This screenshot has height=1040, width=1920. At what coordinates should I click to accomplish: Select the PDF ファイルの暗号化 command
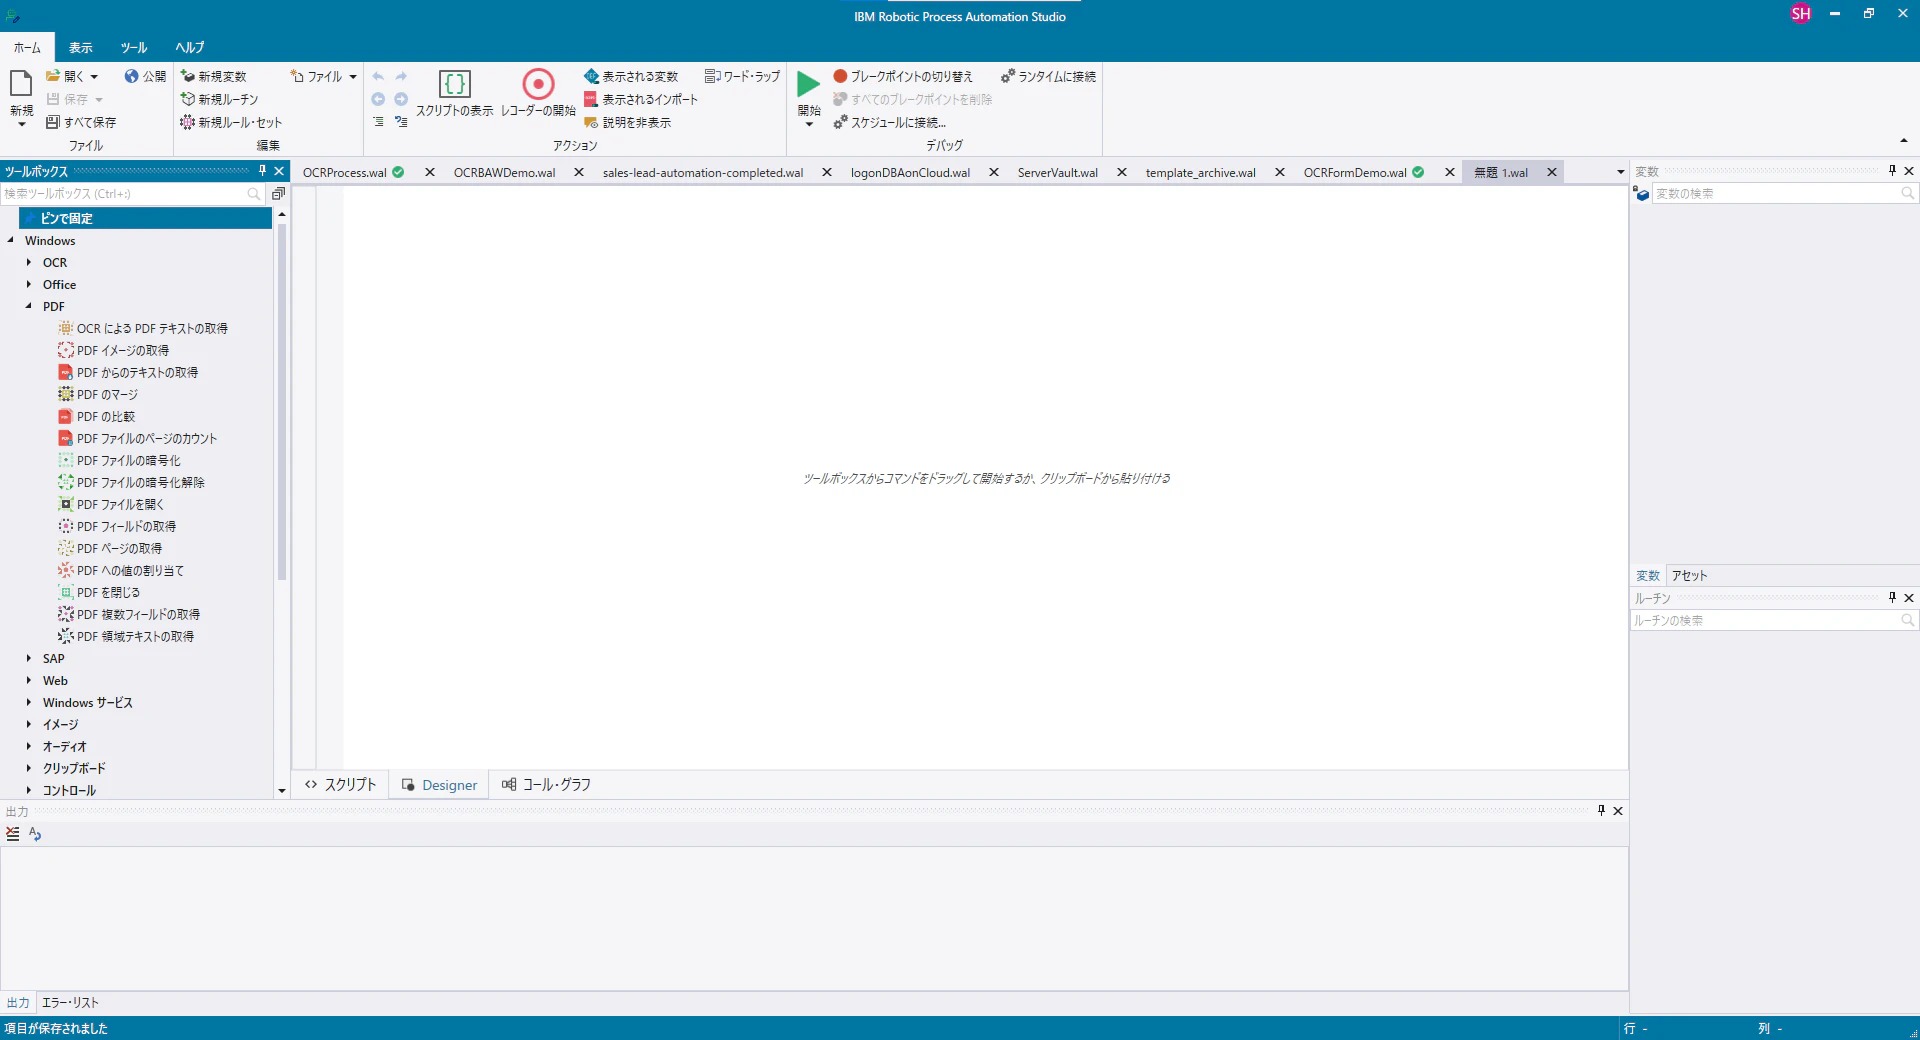click(119, 460)
